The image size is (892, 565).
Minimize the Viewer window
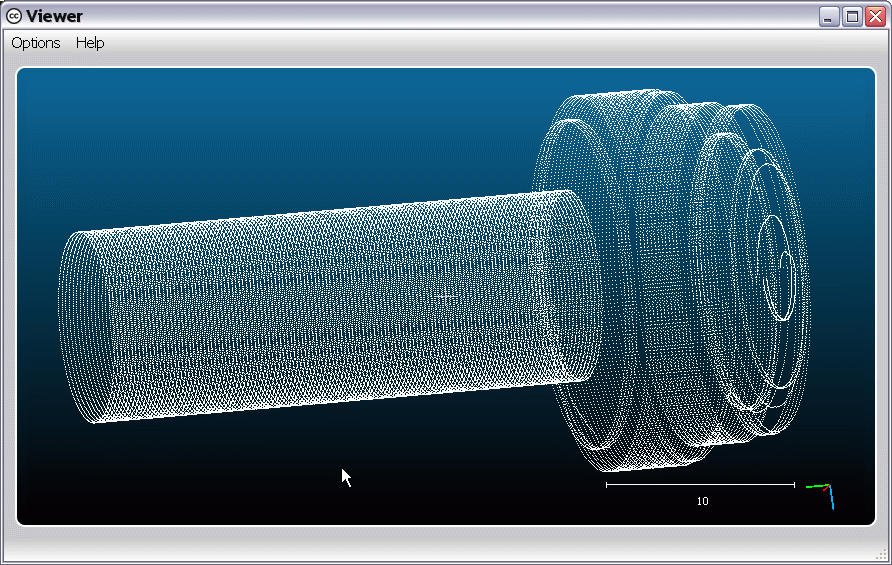click(x=829, y=17)
